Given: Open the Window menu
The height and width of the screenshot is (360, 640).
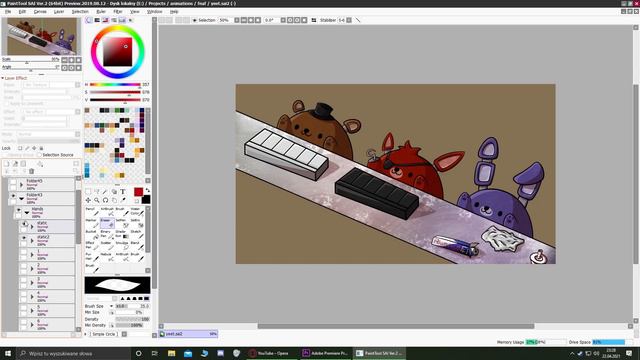Looking at the screenshot, I should pos(155,11).
